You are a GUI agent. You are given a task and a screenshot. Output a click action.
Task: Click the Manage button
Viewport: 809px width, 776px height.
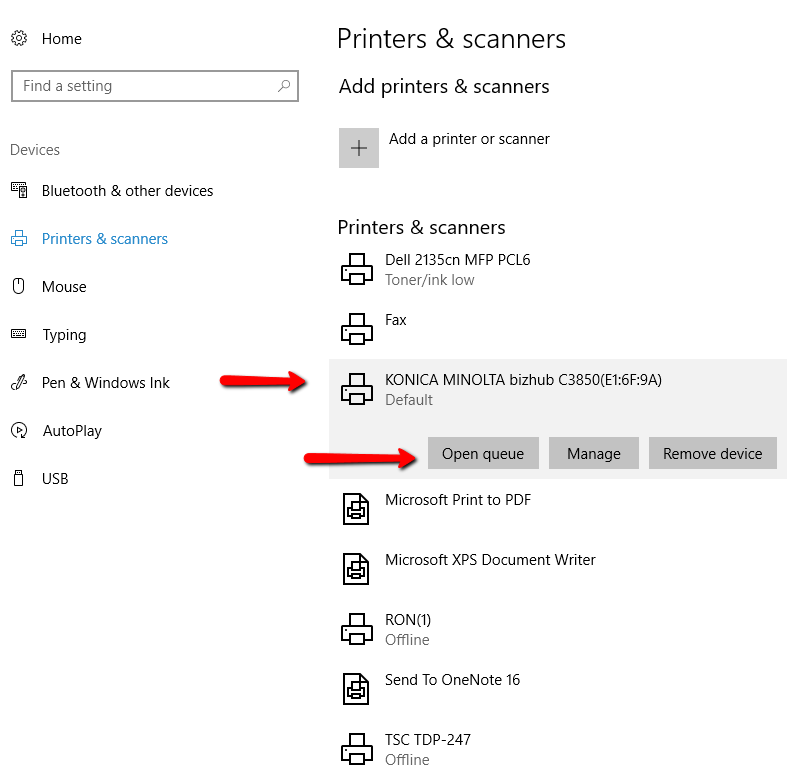tap(594, 454)
